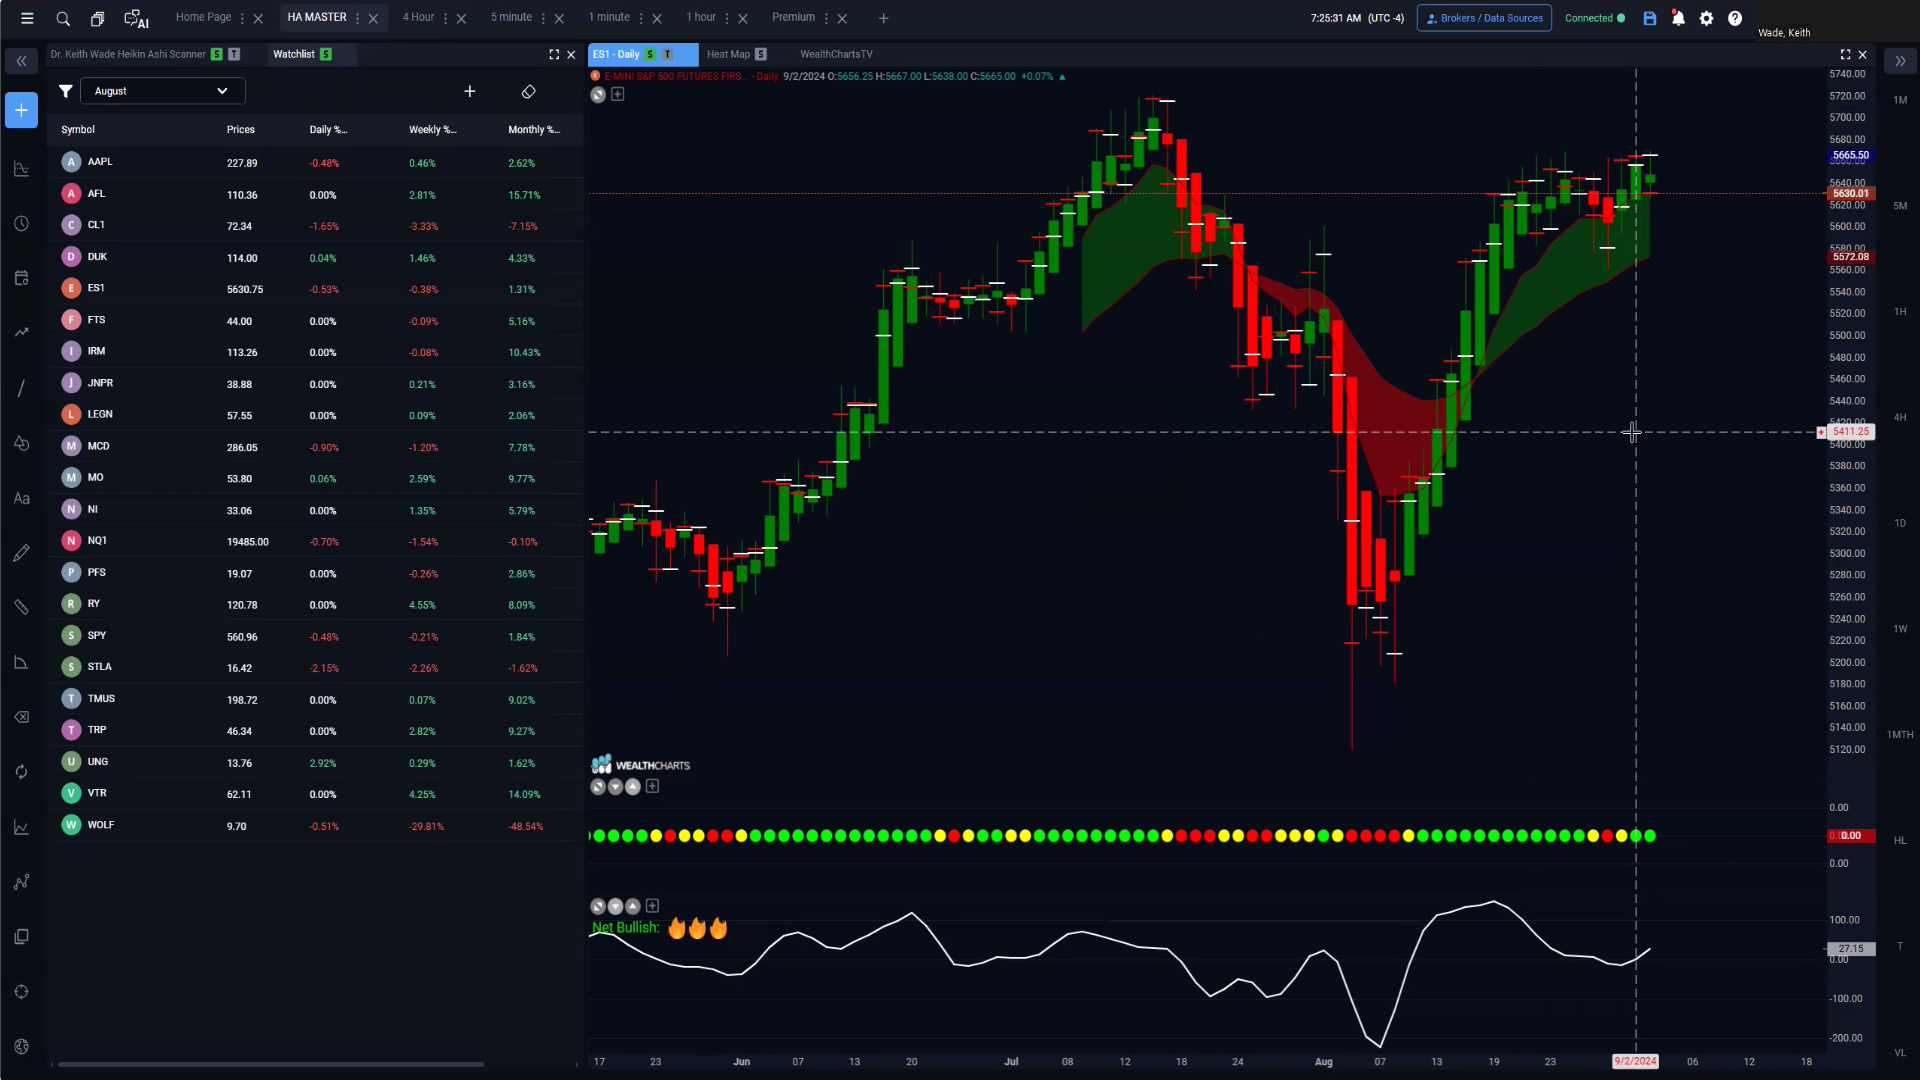
Task: Select the text annotation tool Aa
Action: click(x=21, y=498)
